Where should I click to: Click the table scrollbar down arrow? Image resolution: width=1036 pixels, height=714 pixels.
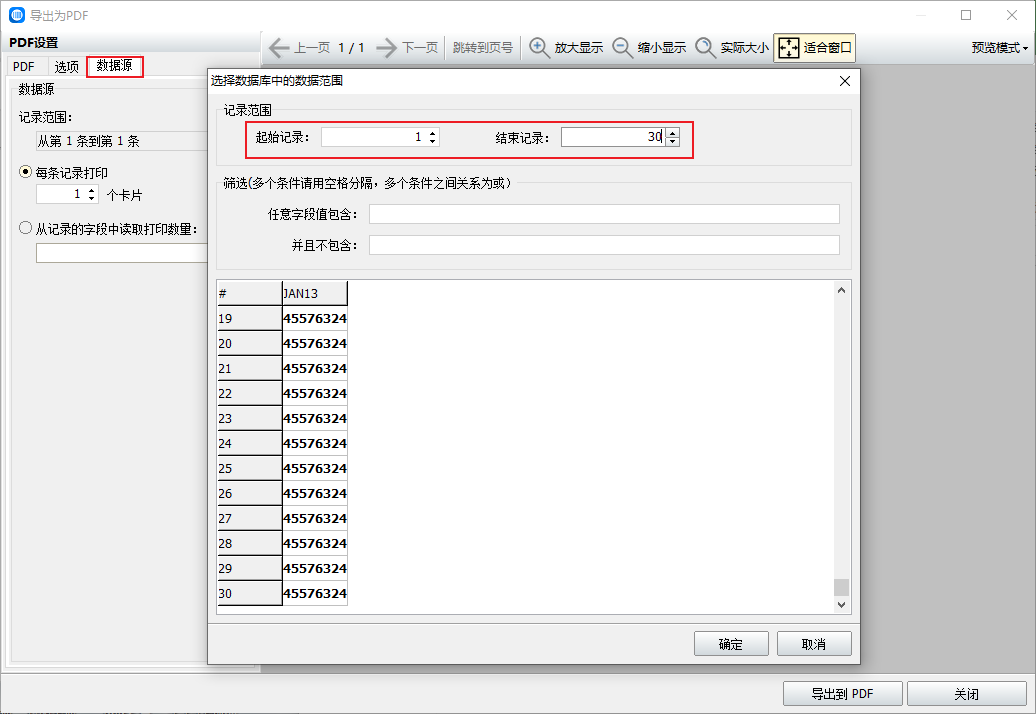841,604
